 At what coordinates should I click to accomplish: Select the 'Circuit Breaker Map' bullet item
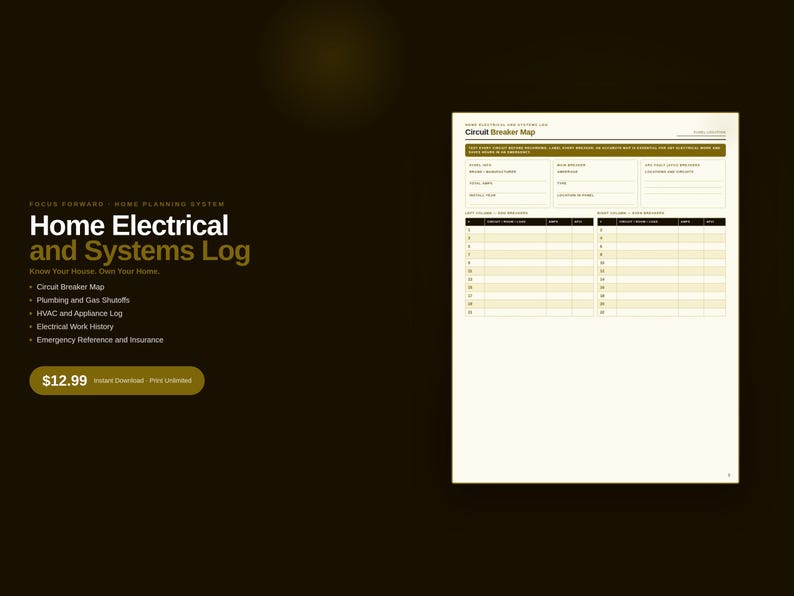[70, 287]
